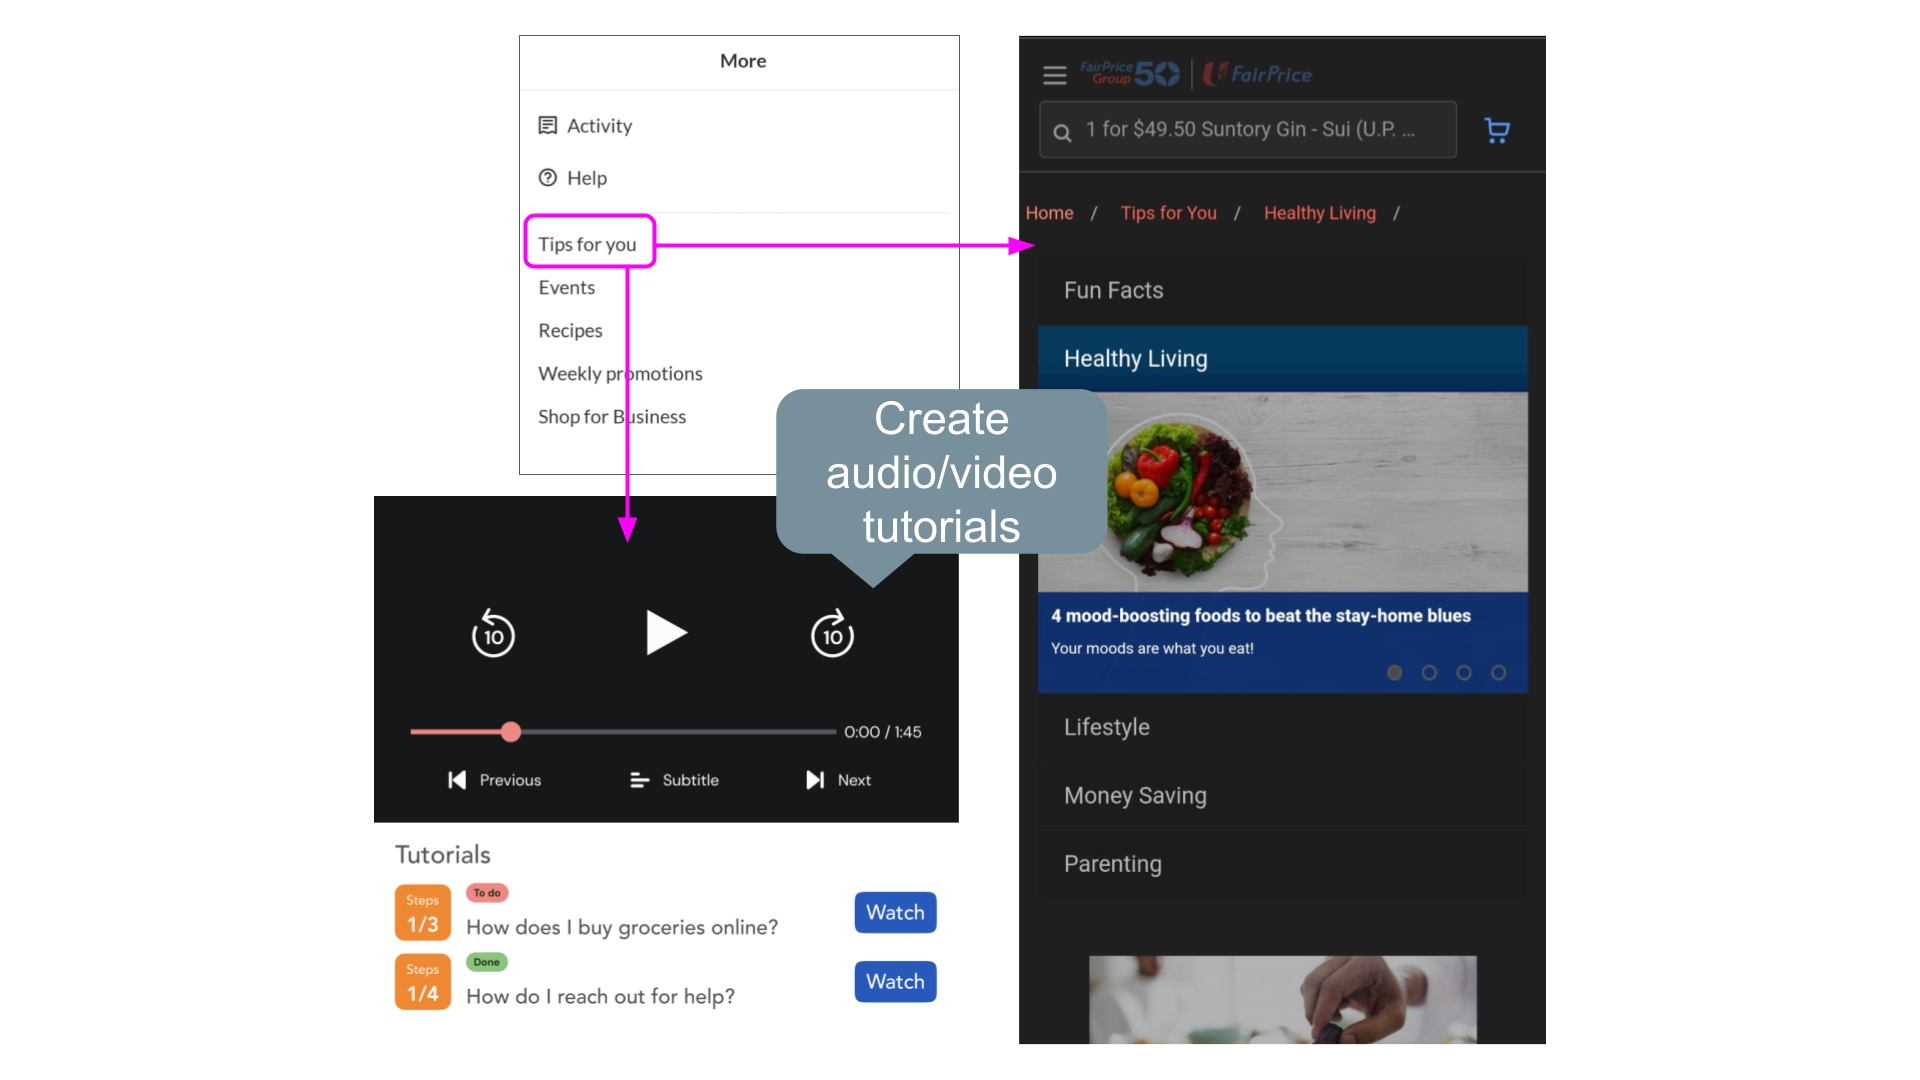Screen dimensions: 1920x1080
Task: Click Watch for 'How do I reach out for help?'
Action: pyautogui.click(x=897, y=981)
